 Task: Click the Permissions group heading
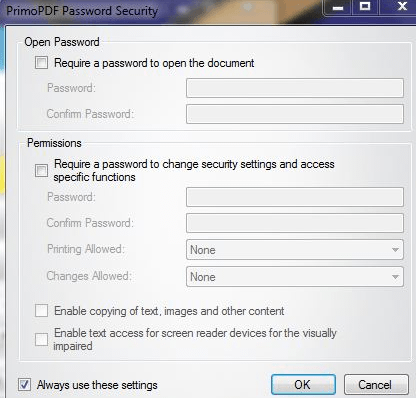pos(54,143)
